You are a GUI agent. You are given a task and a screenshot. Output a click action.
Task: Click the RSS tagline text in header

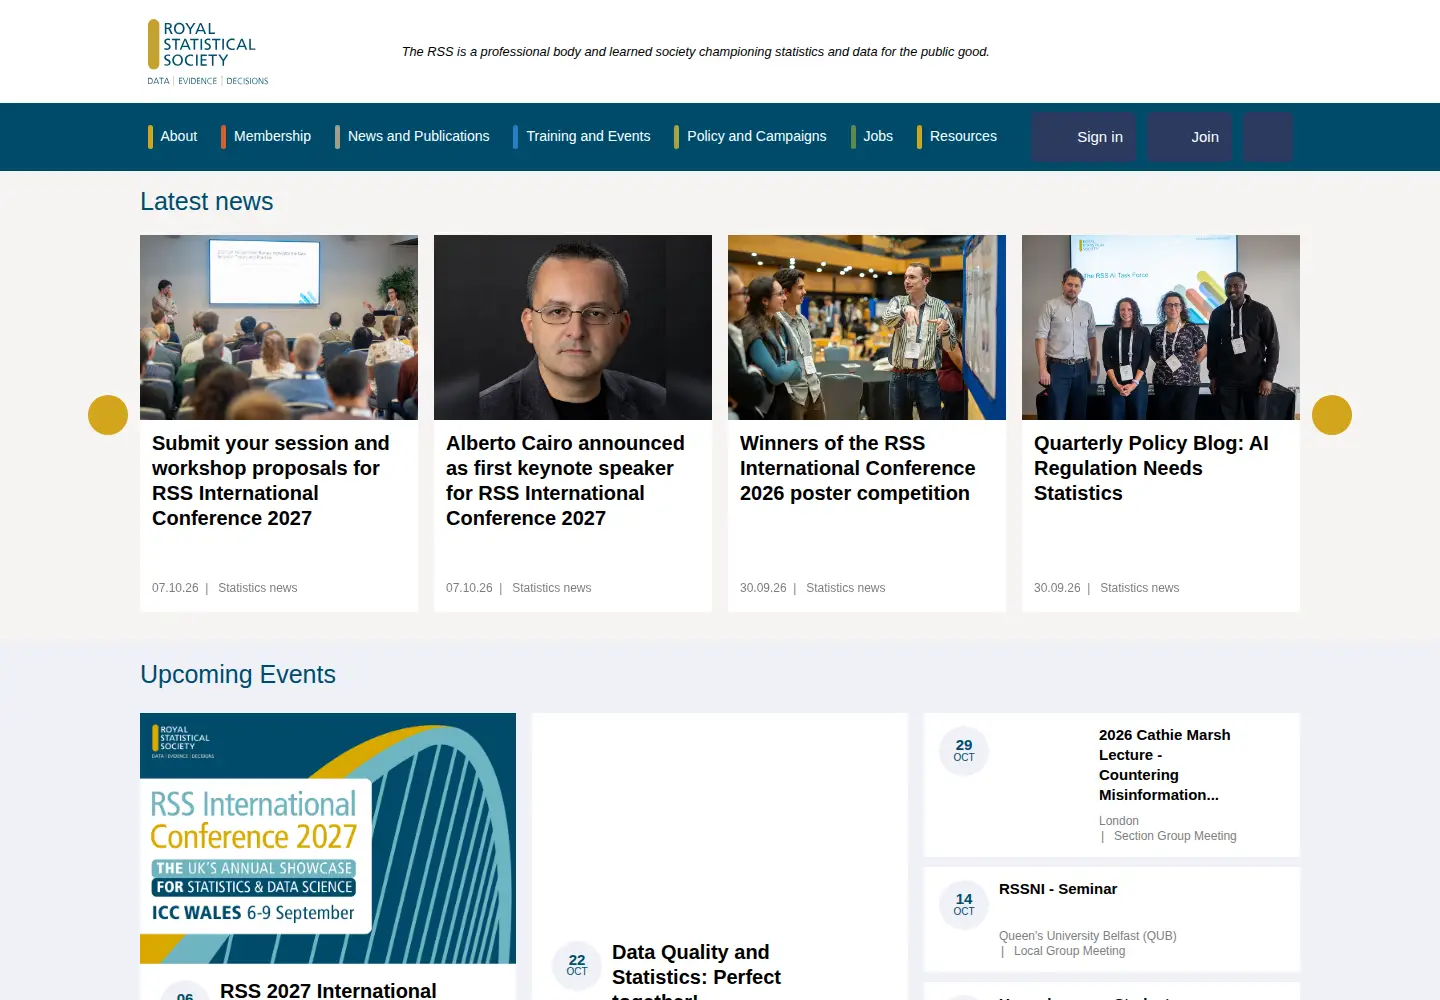[695, 52]
